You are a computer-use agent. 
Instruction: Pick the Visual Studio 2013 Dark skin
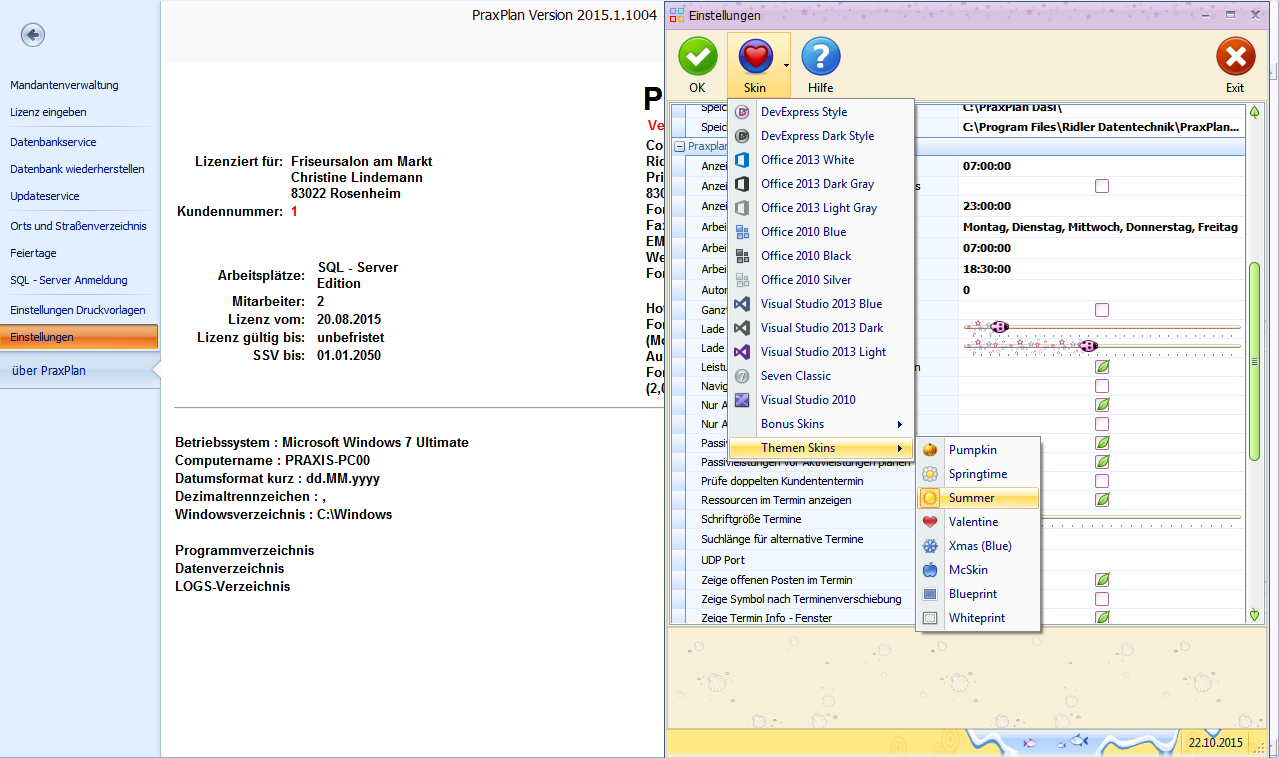(820, 328)
